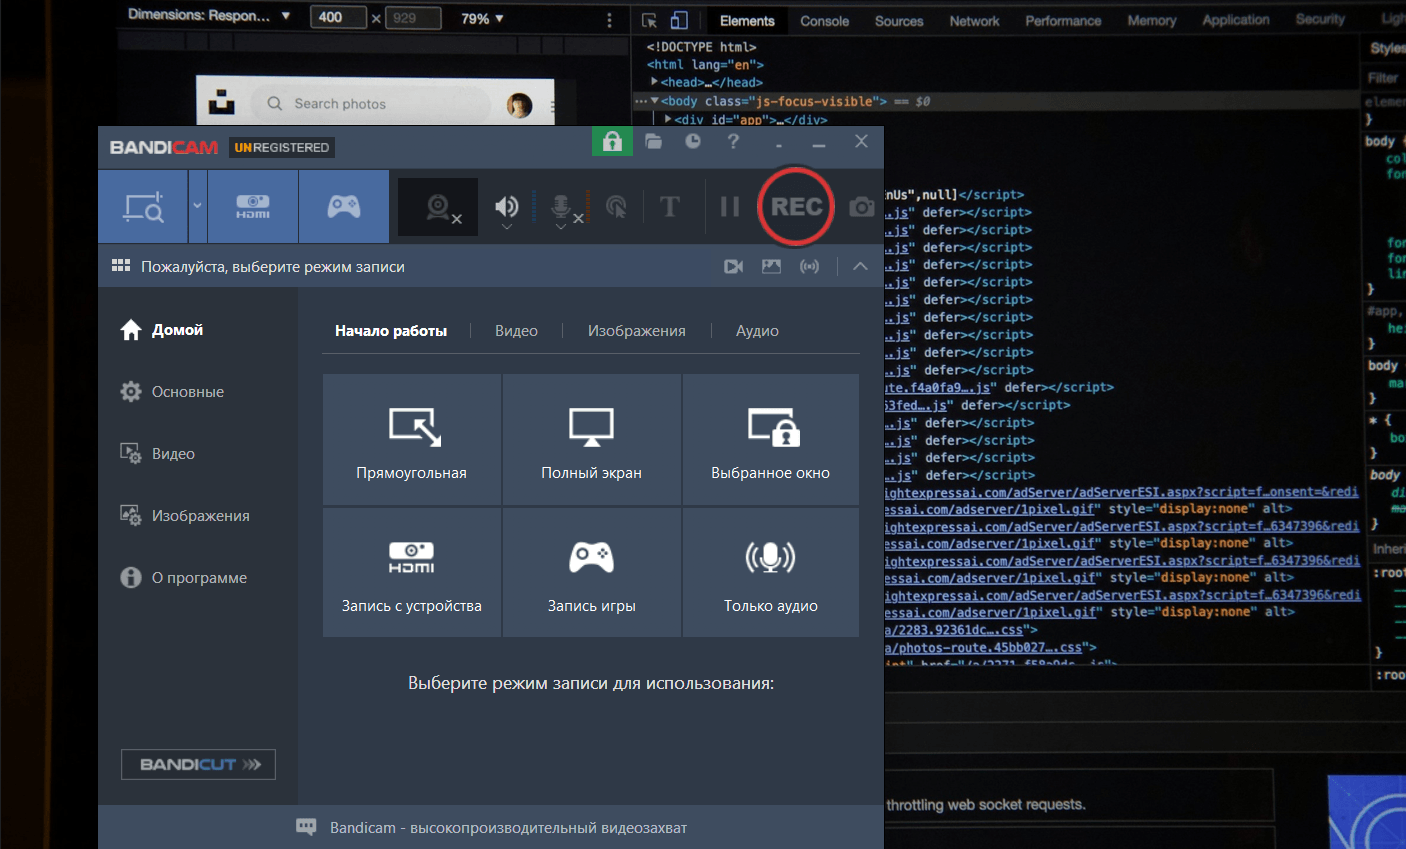Click the green lock icon
The width and height of the screenshot is (1406, 849).
tap(612, 141)
